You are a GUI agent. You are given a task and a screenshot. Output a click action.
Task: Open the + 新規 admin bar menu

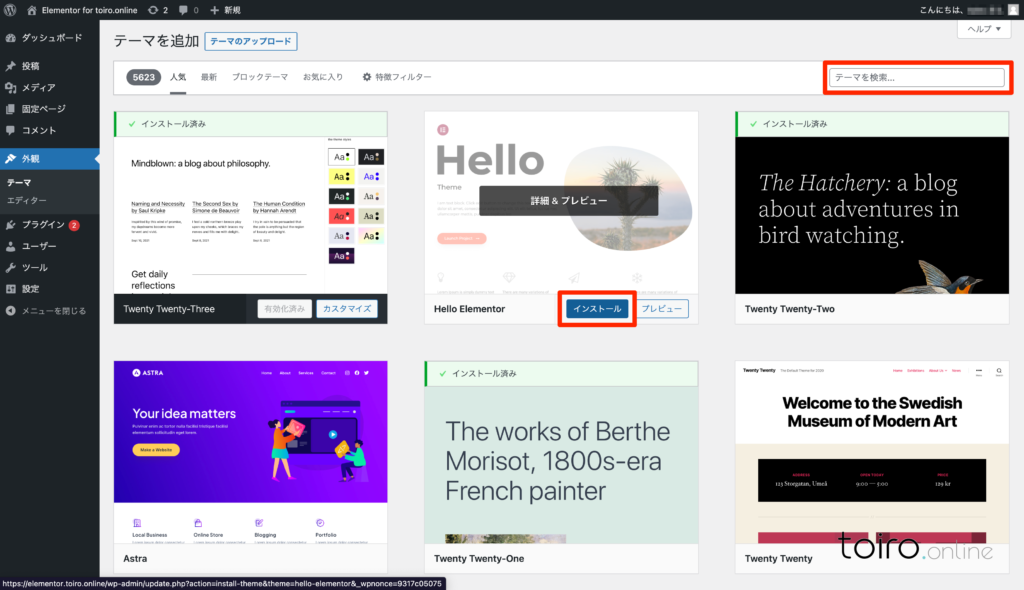coord(225,10)
